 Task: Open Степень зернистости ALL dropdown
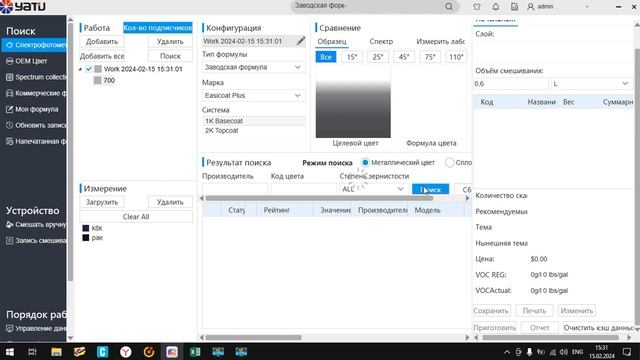point(373,189)
